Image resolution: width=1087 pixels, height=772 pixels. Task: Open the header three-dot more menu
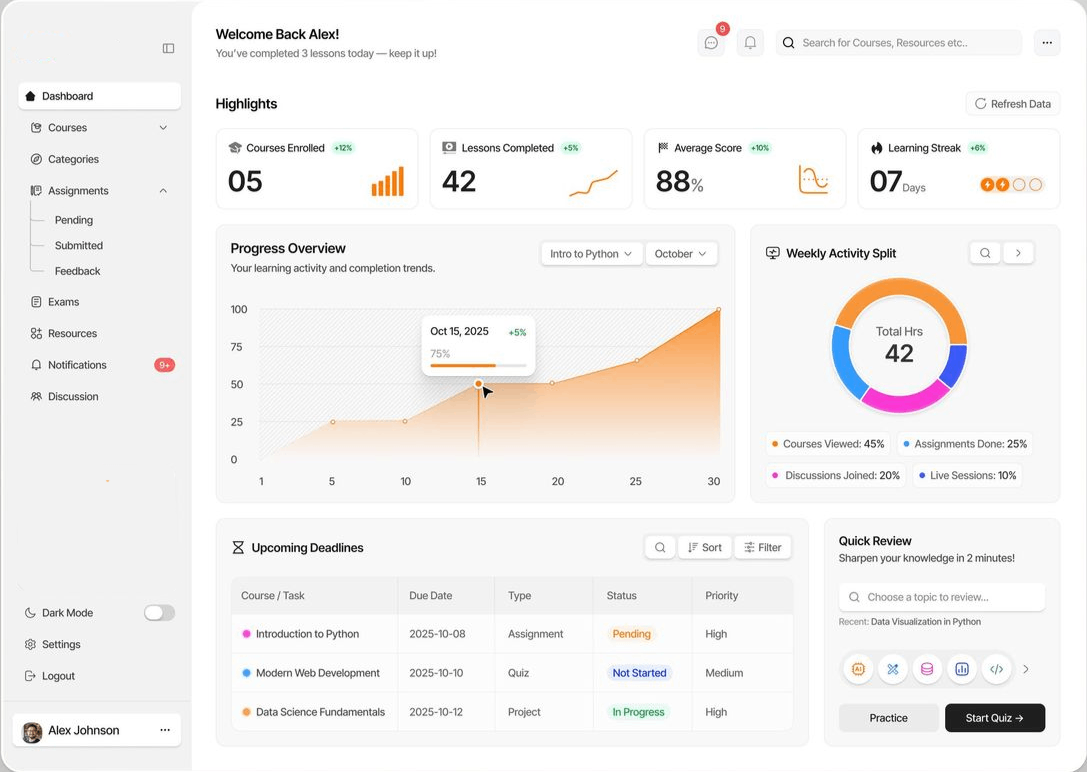coord(1047,43)
